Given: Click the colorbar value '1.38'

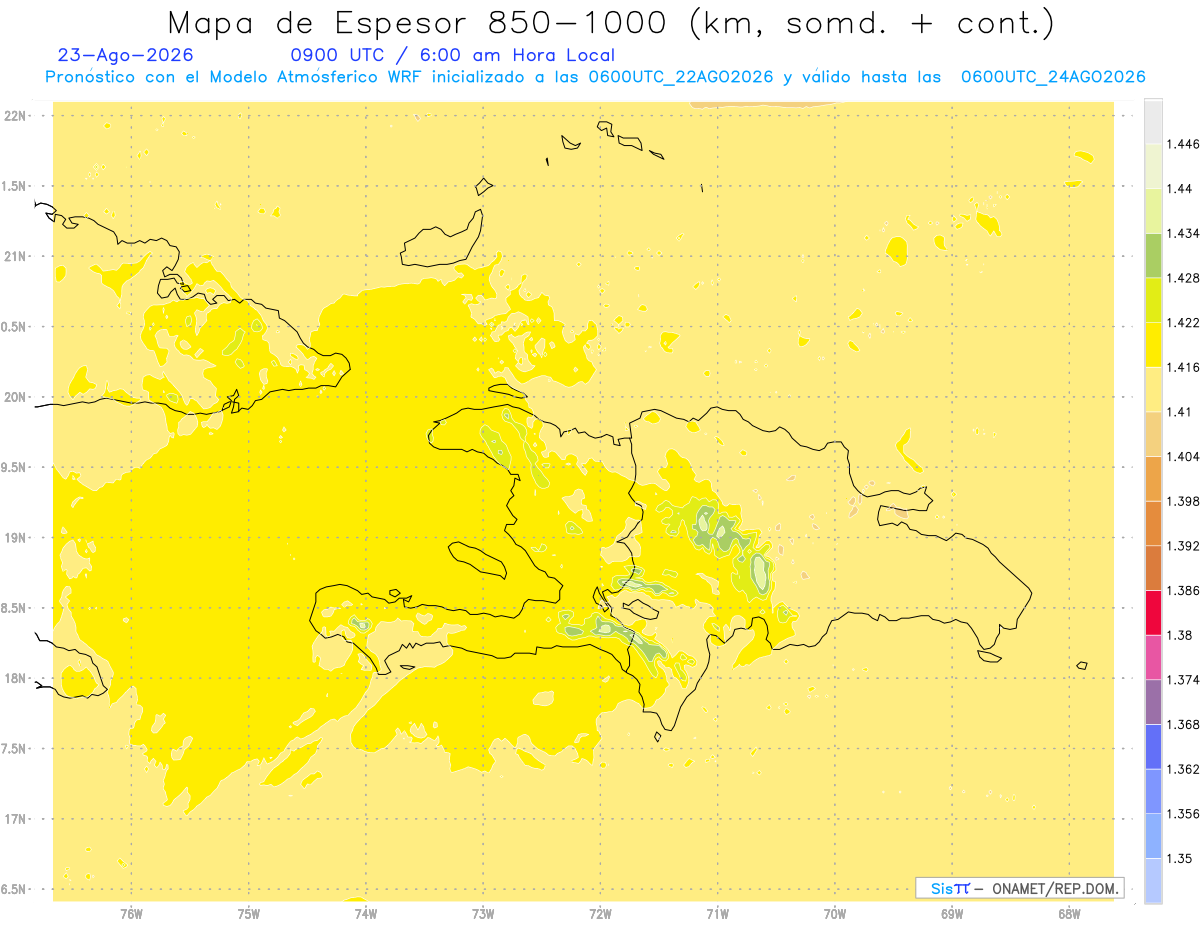Looking at the screenshot, I should pos(1179,635).
